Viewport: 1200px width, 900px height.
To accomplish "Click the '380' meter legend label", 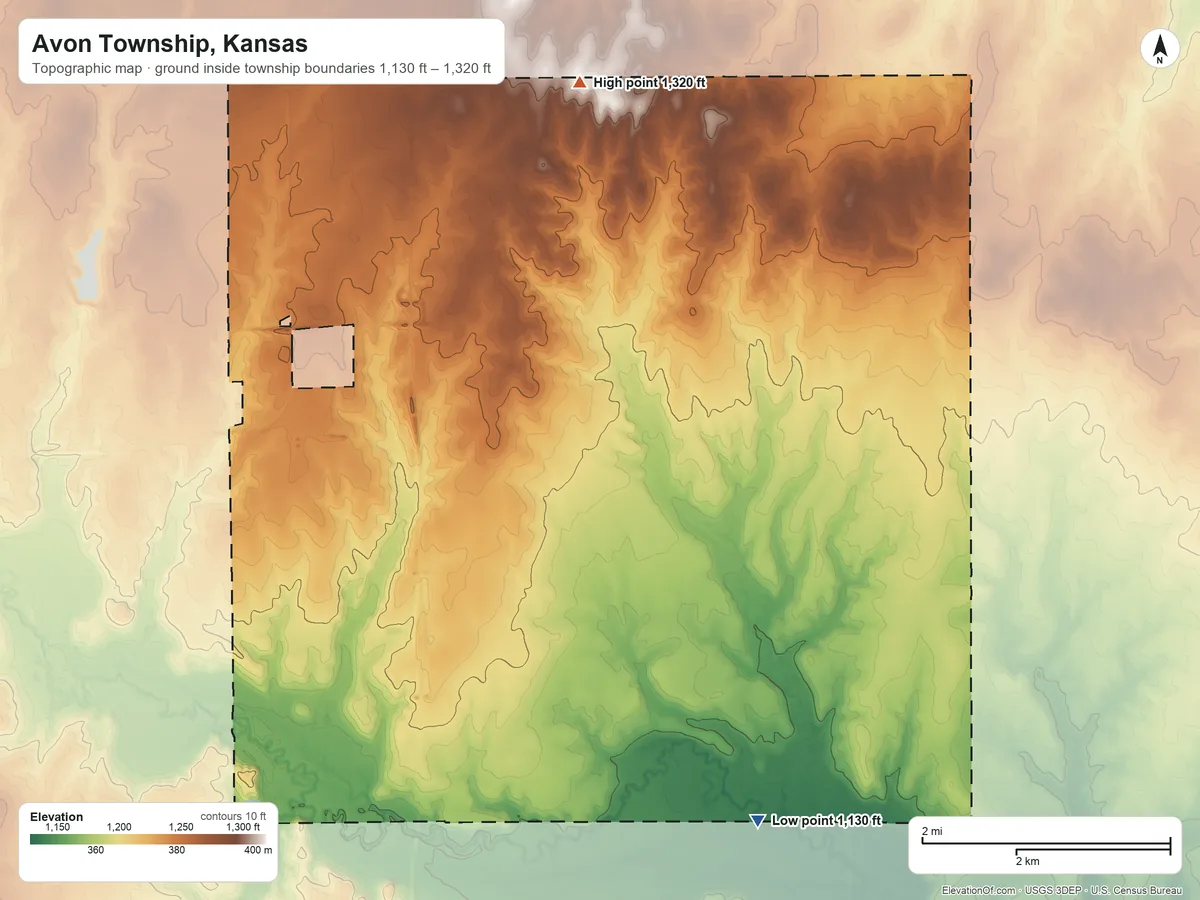I will coord(176,851).
